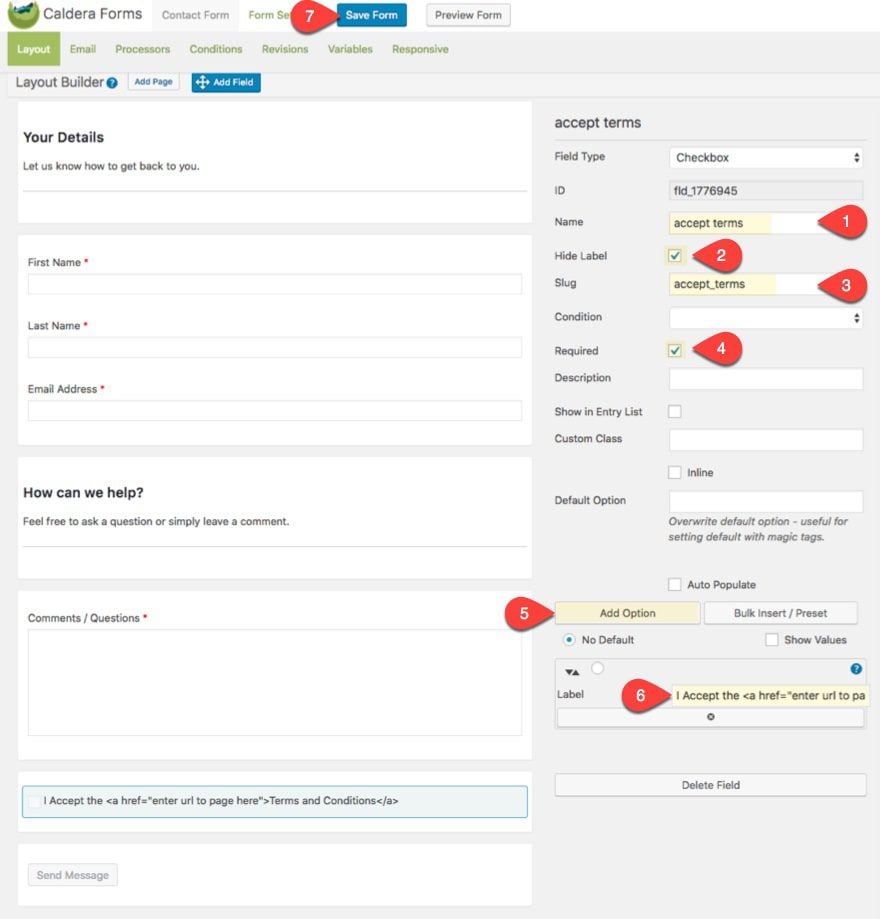Click the Add Field move icon button
This screenshot has height=919, width=880.
coord(226,82)
